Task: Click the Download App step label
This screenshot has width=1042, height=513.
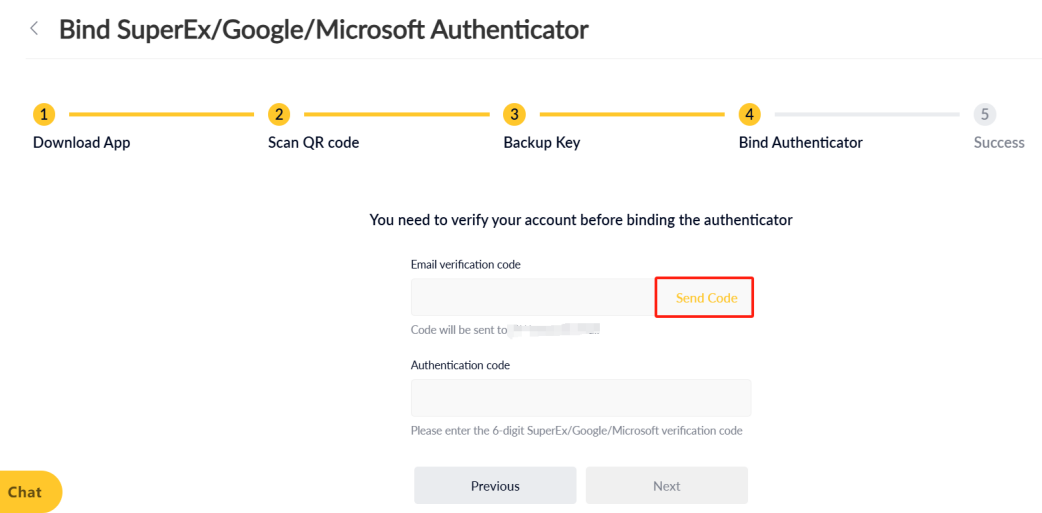Action: point(82,142)
